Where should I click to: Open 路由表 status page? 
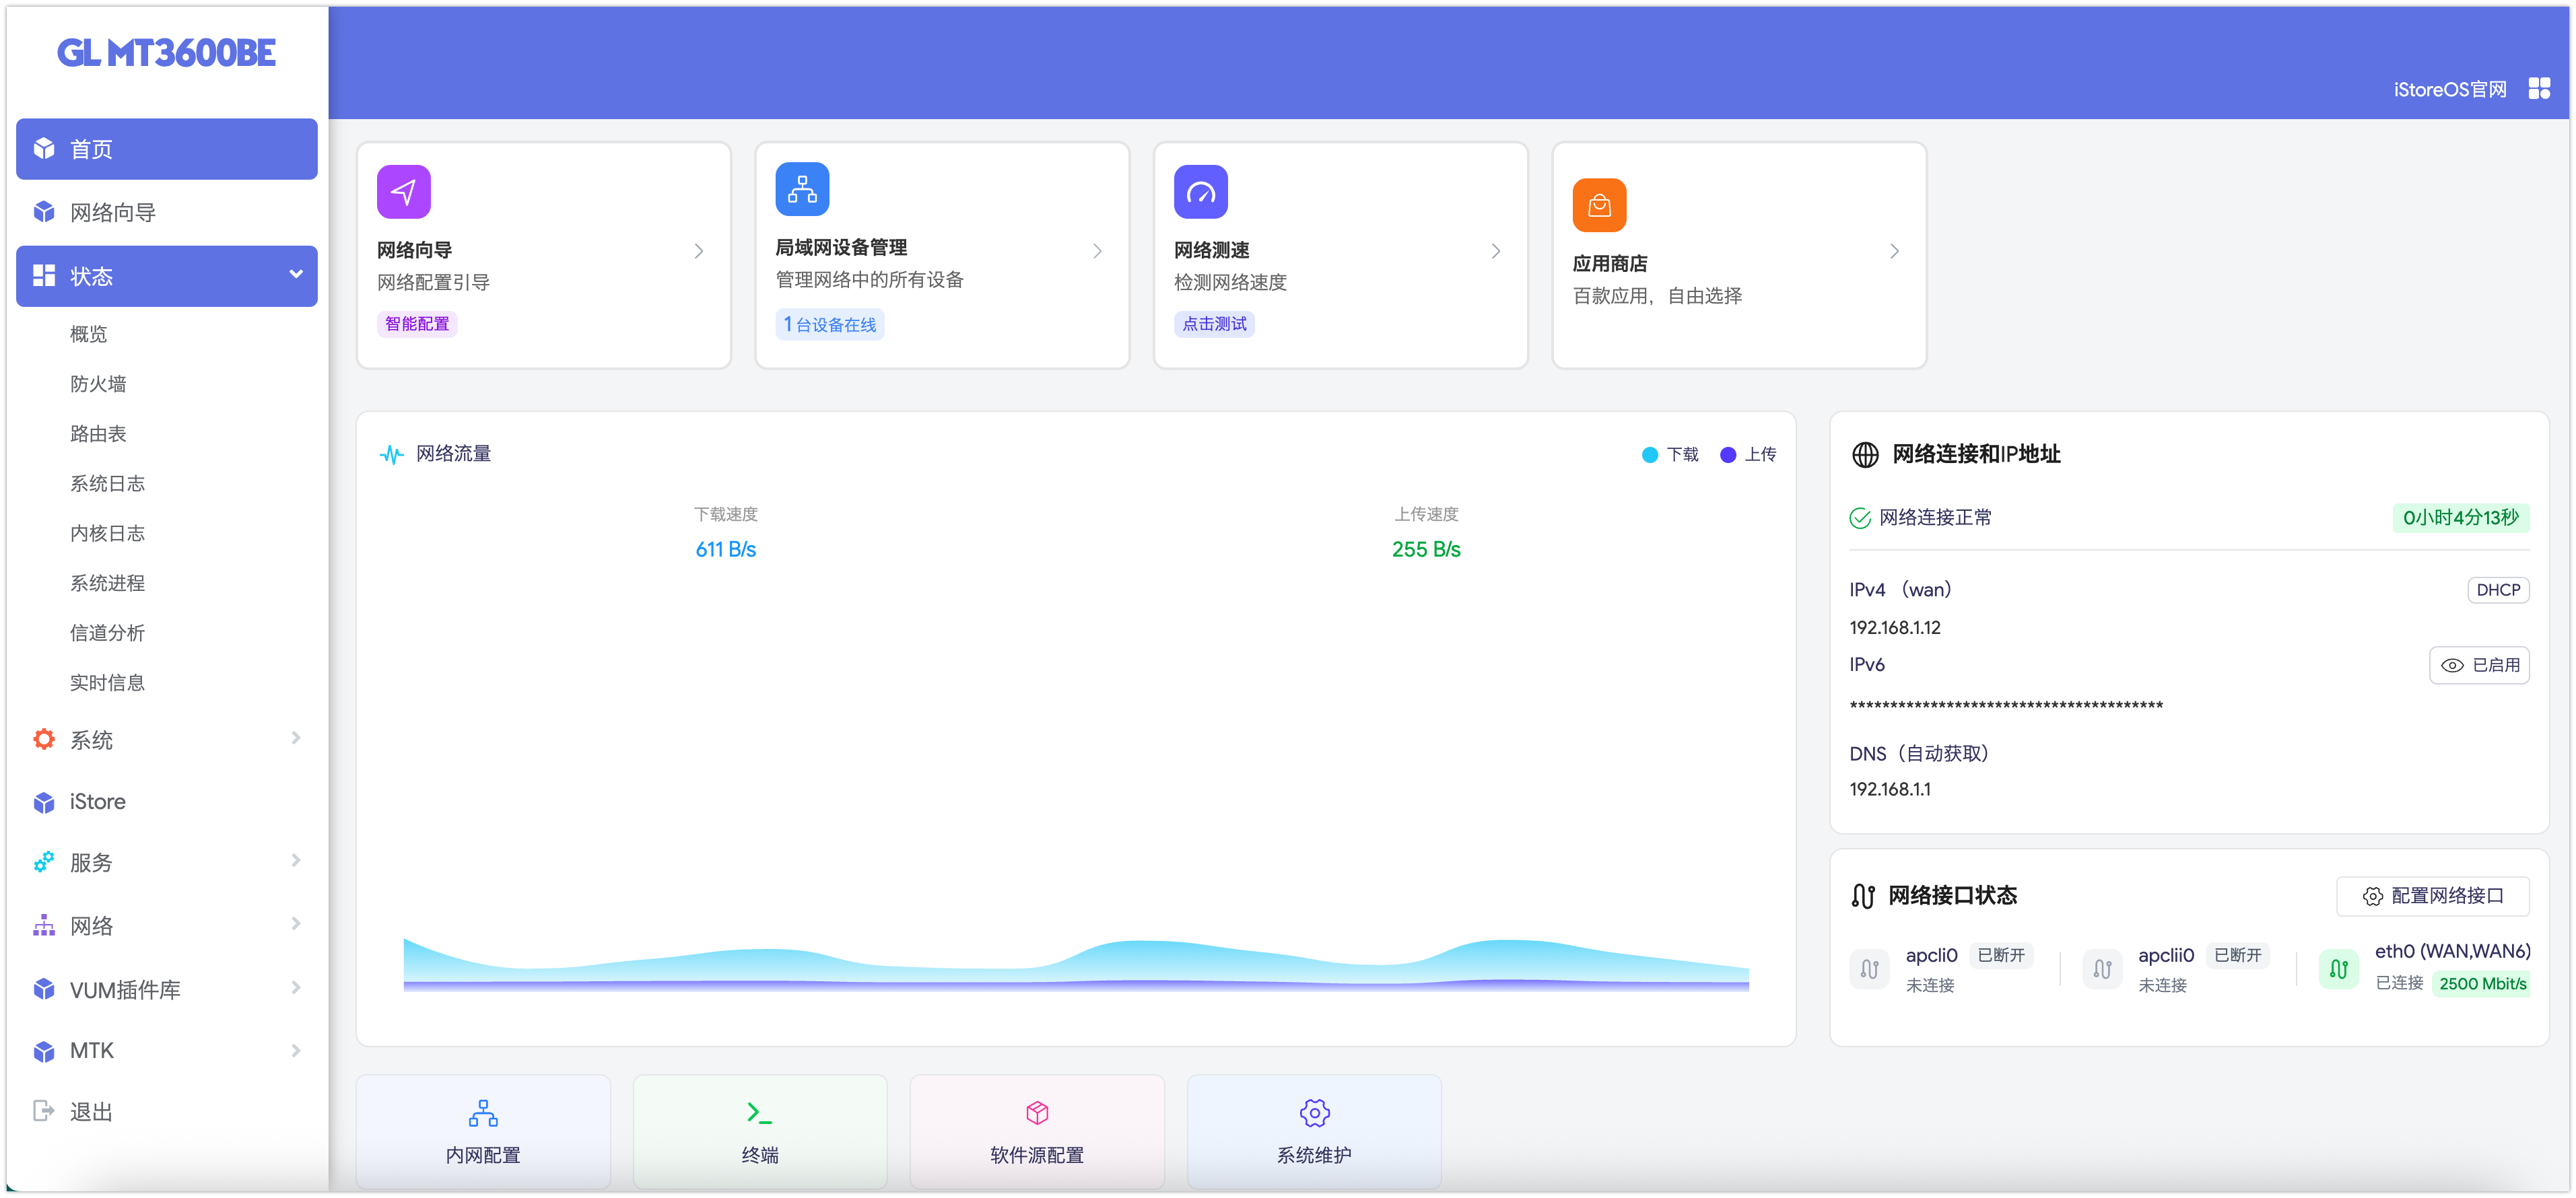coord(98,434)
